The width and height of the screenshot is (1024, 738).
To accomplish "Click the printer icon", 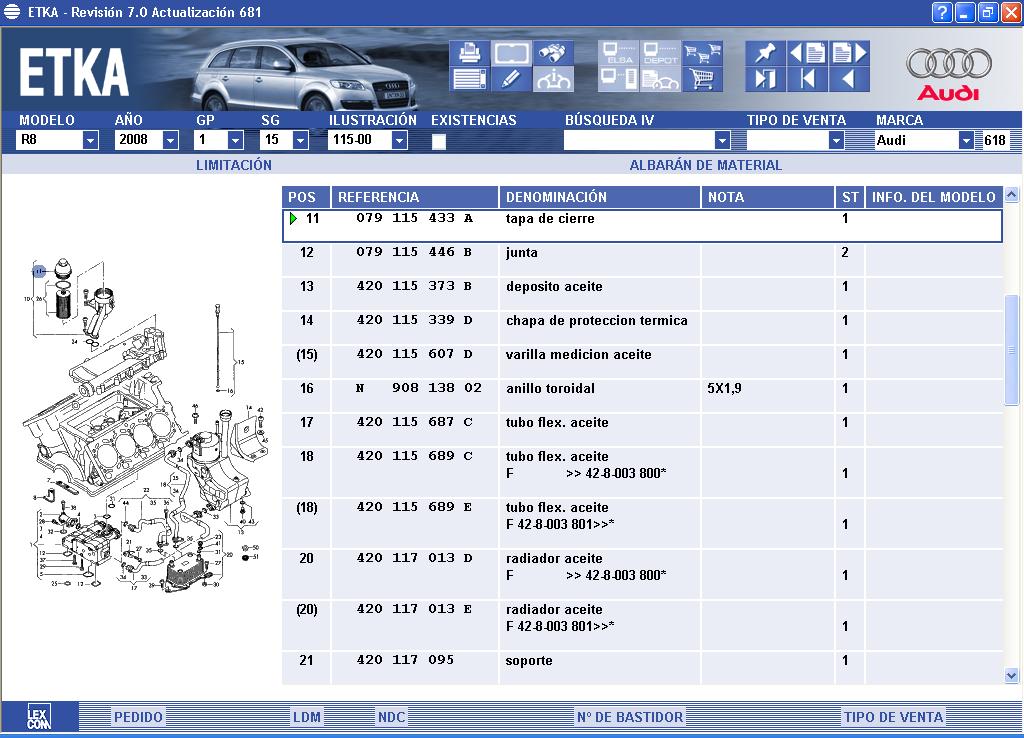I will [x=469, y=52].
